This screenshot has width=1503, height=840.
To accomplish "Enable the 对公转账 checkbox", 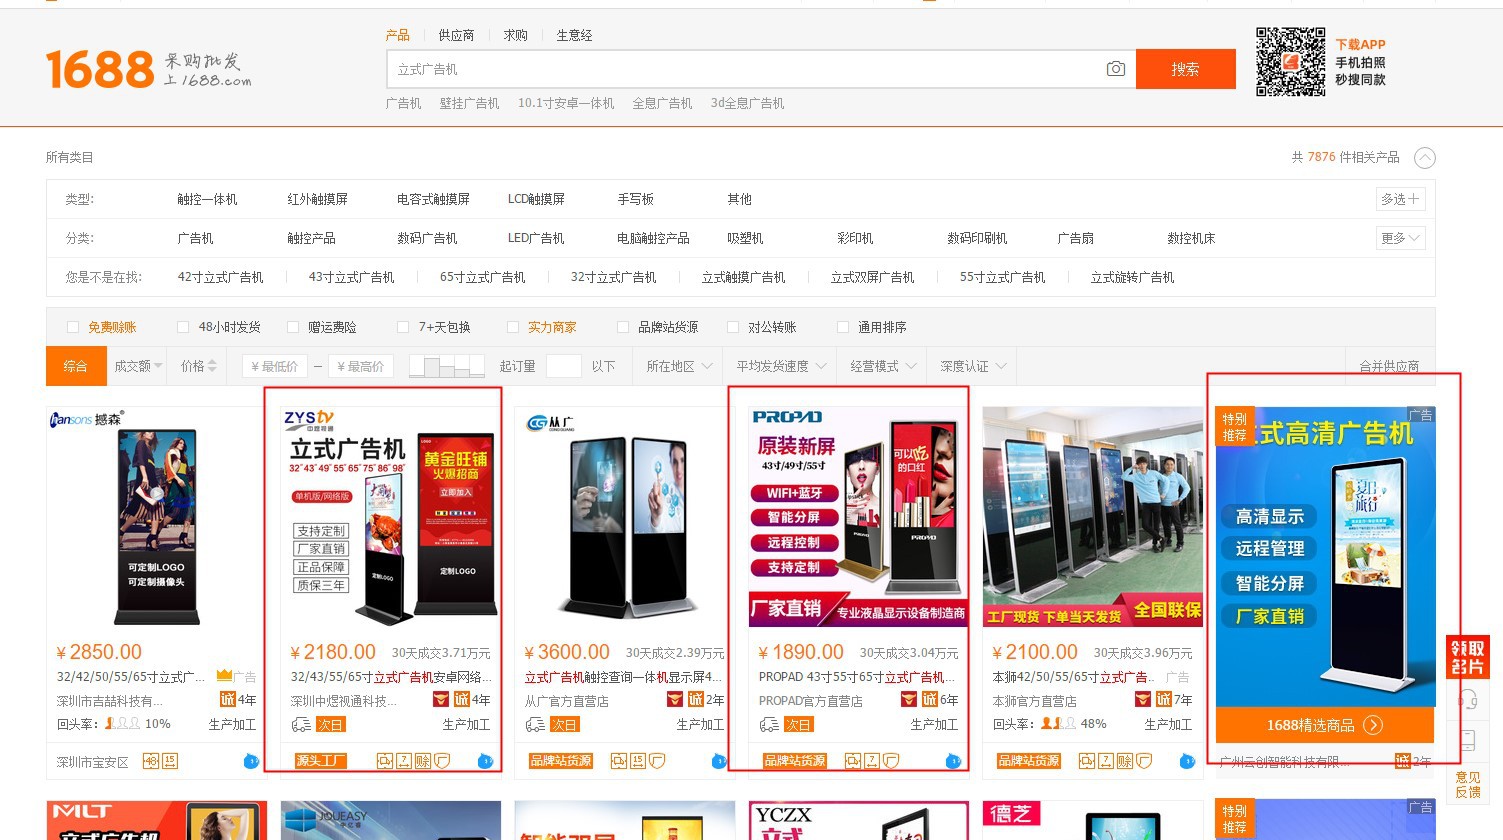I will click(733, 327).
